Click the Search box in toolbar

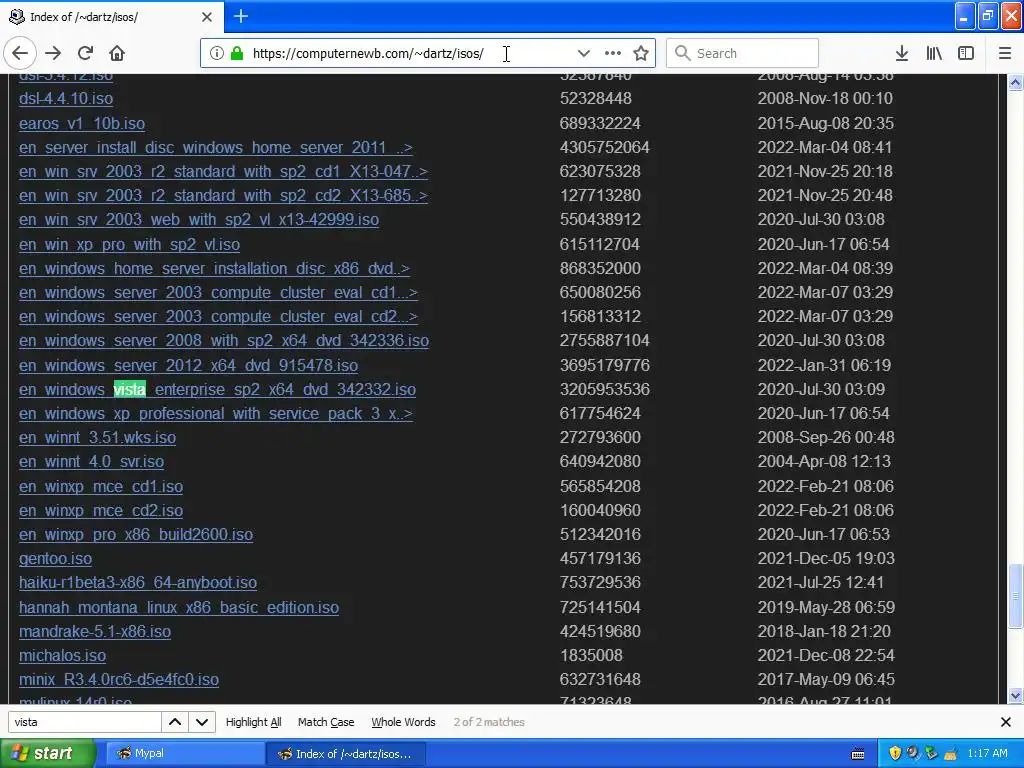click(743, 53)
